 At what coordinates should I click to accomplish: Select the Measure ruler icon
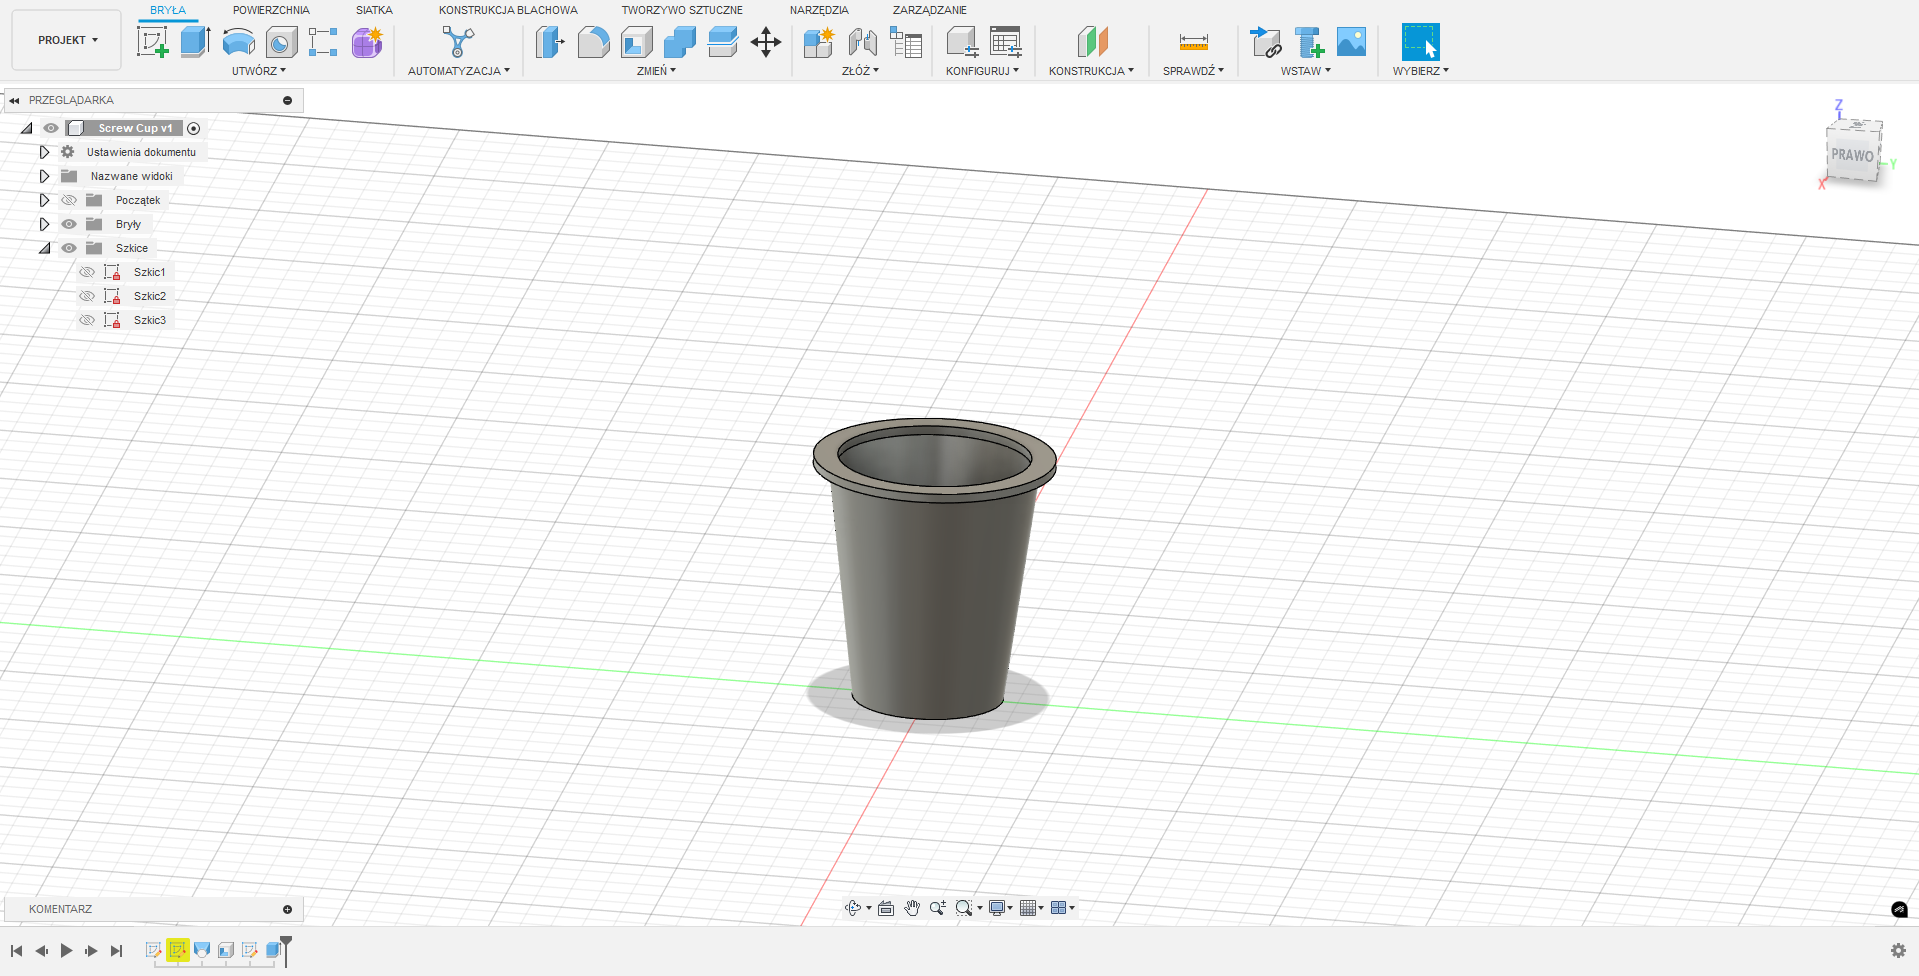pos(1193,42)
